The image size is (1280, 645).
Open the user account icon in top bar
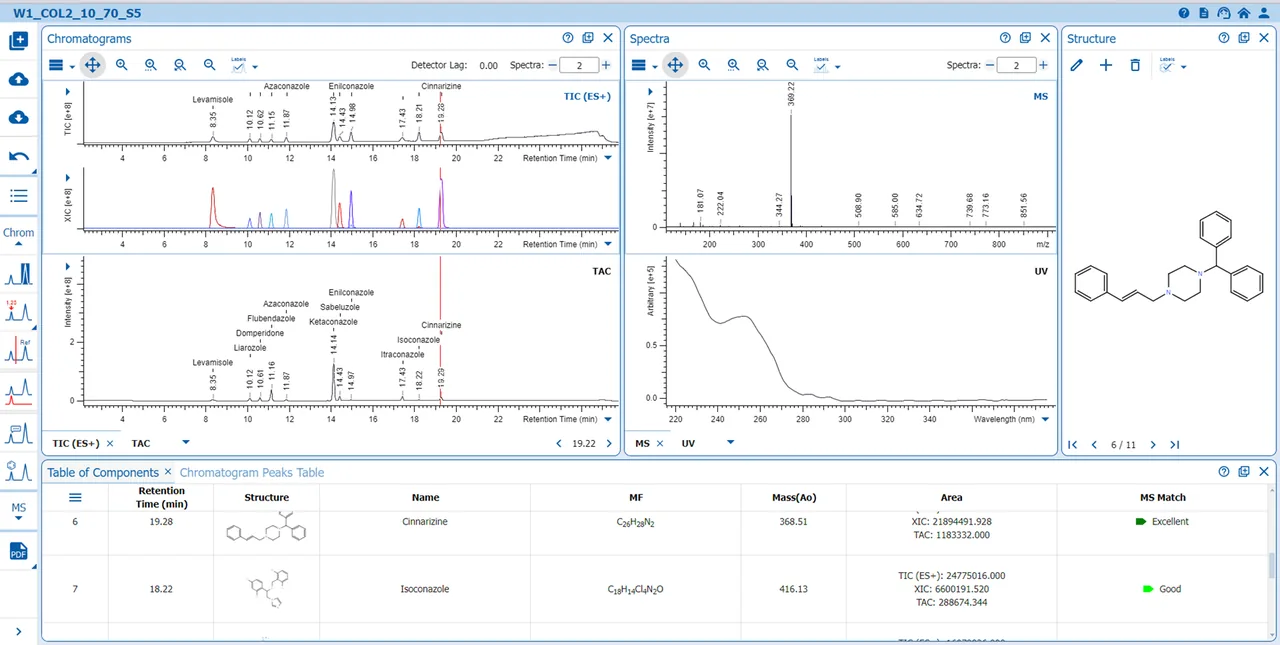click(1264, 13)
